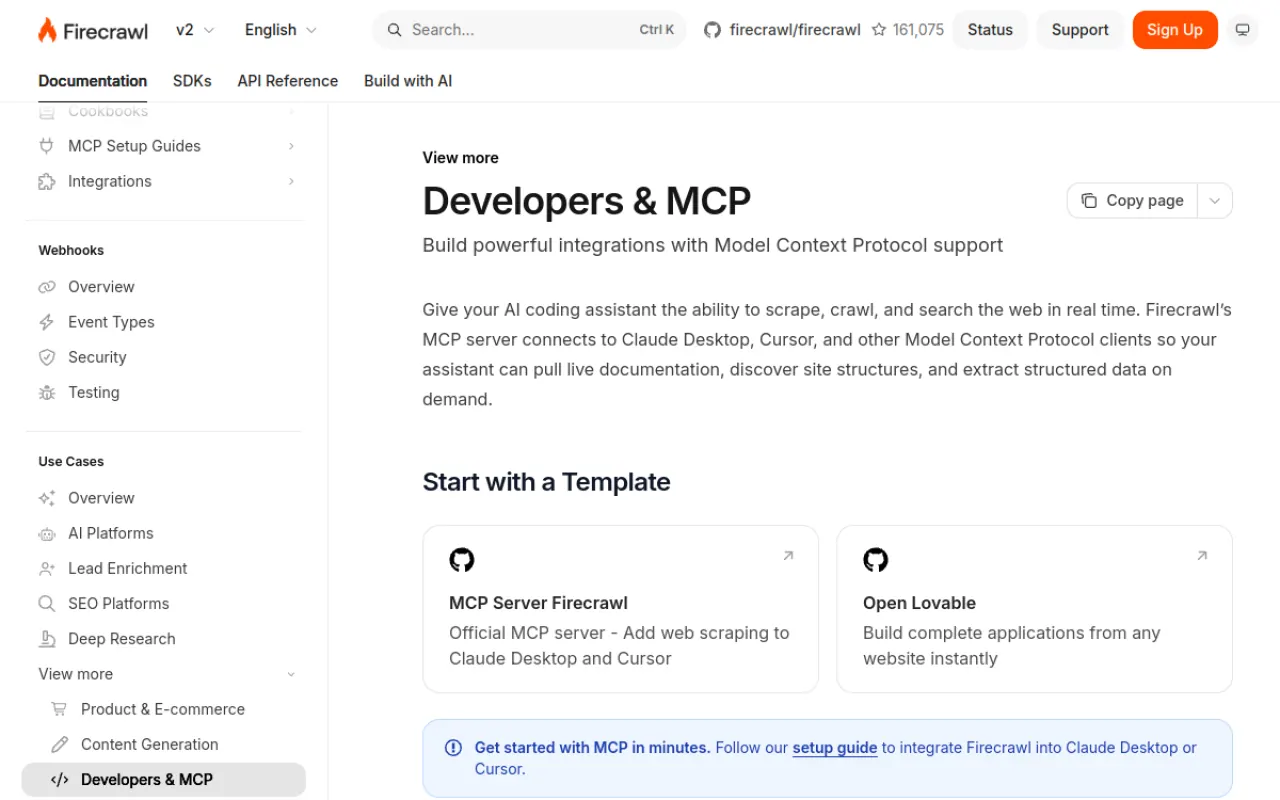Open the English language selector
The height and width of the screenshot is (800, 1280).
pyautogui.click(x=281, y=30)
